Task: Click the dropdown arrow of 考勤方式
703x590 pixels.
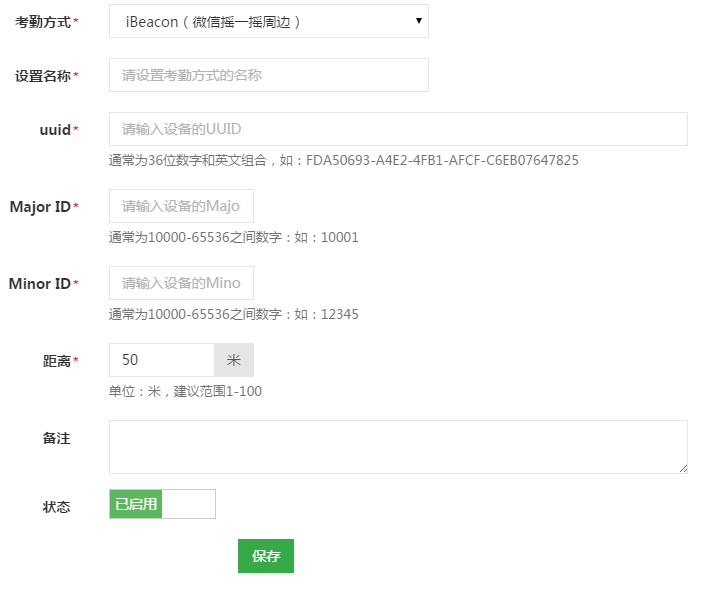Action: pyautogui.click(x=419, y=21)
